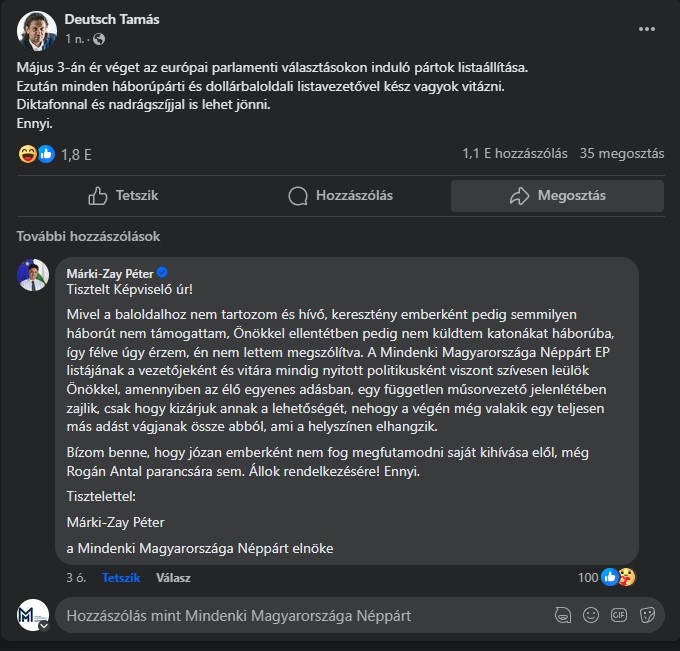Screen dimensions: 680x651
Task: Focus the Hozzászólás mint Mindenki Magyarországa Néppárt field
Action: (300, 615)
